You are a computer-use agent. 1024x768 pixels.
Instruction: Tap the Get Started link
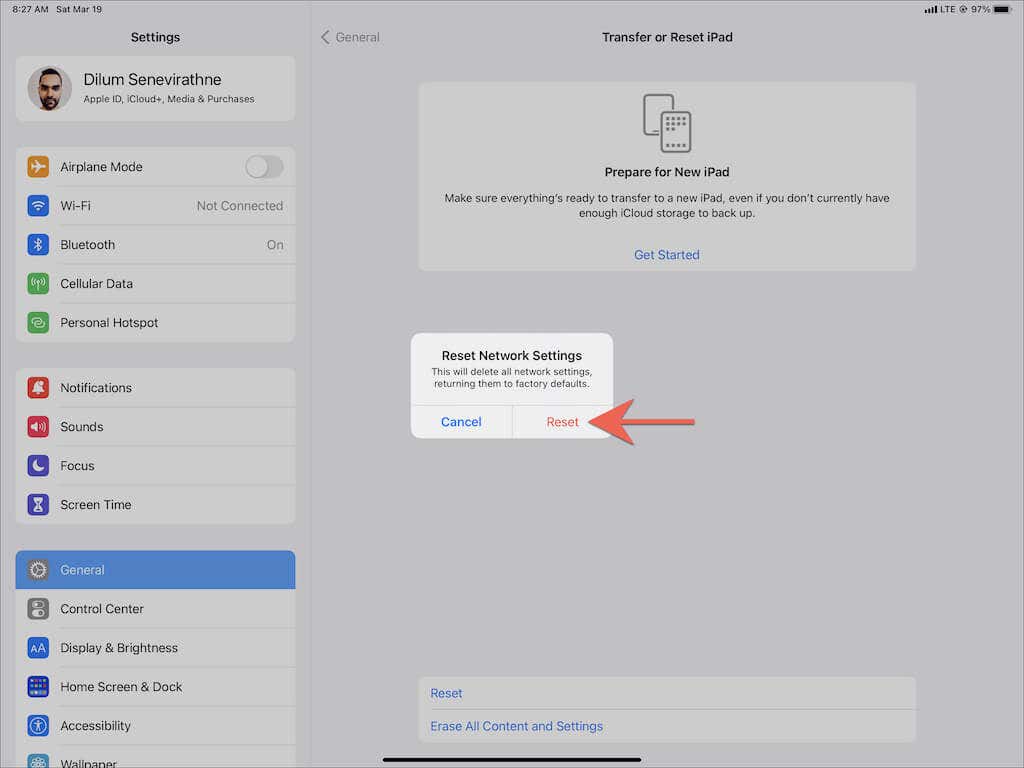[x=667, y=255]
